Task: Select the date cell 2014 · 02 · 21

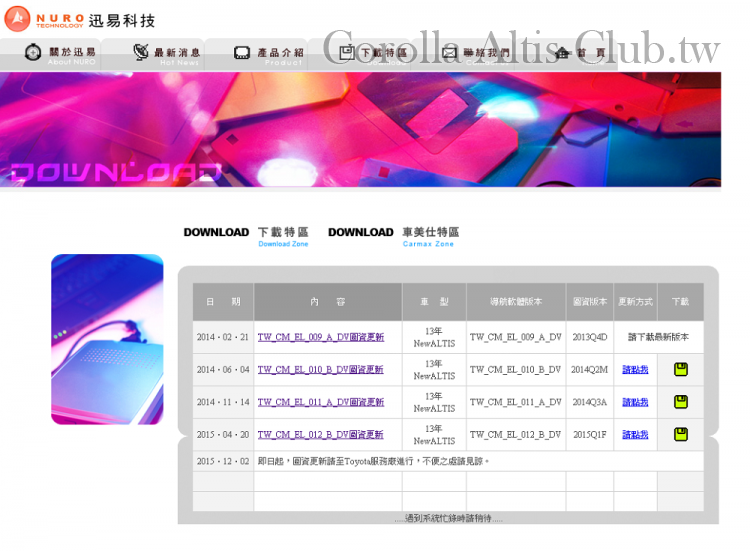Action: click(223, 337)
